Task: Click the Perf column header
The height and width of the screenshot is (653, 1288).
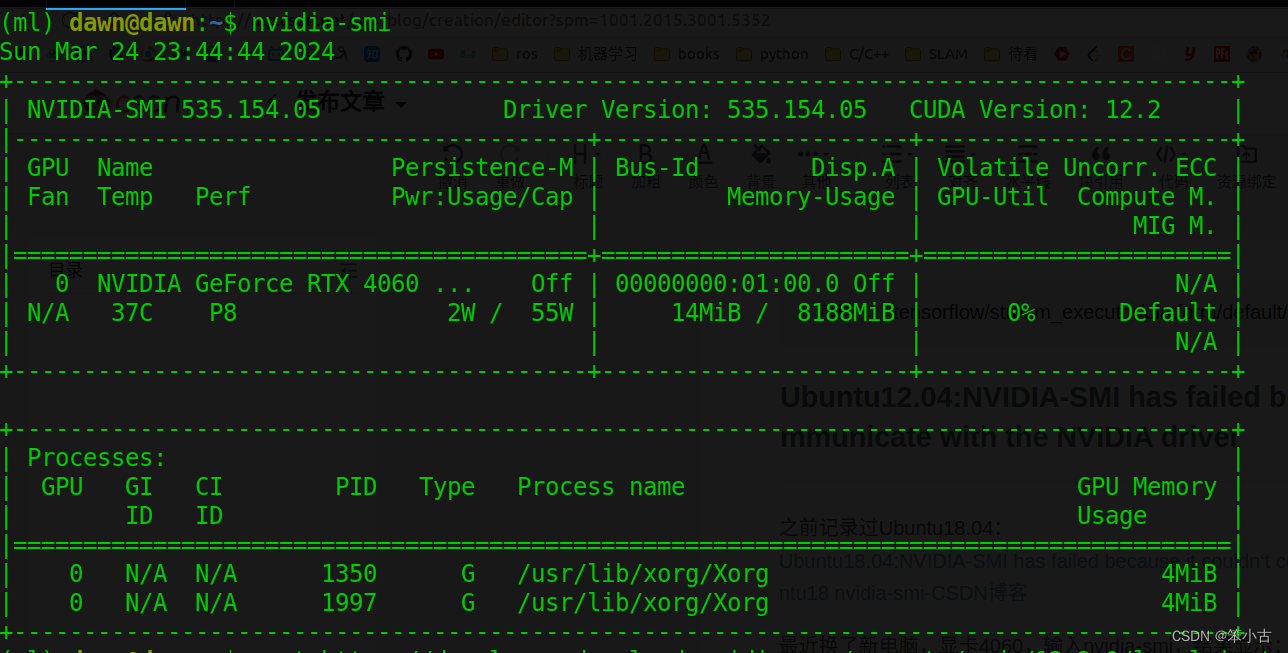Action: (x=223, y=197)
